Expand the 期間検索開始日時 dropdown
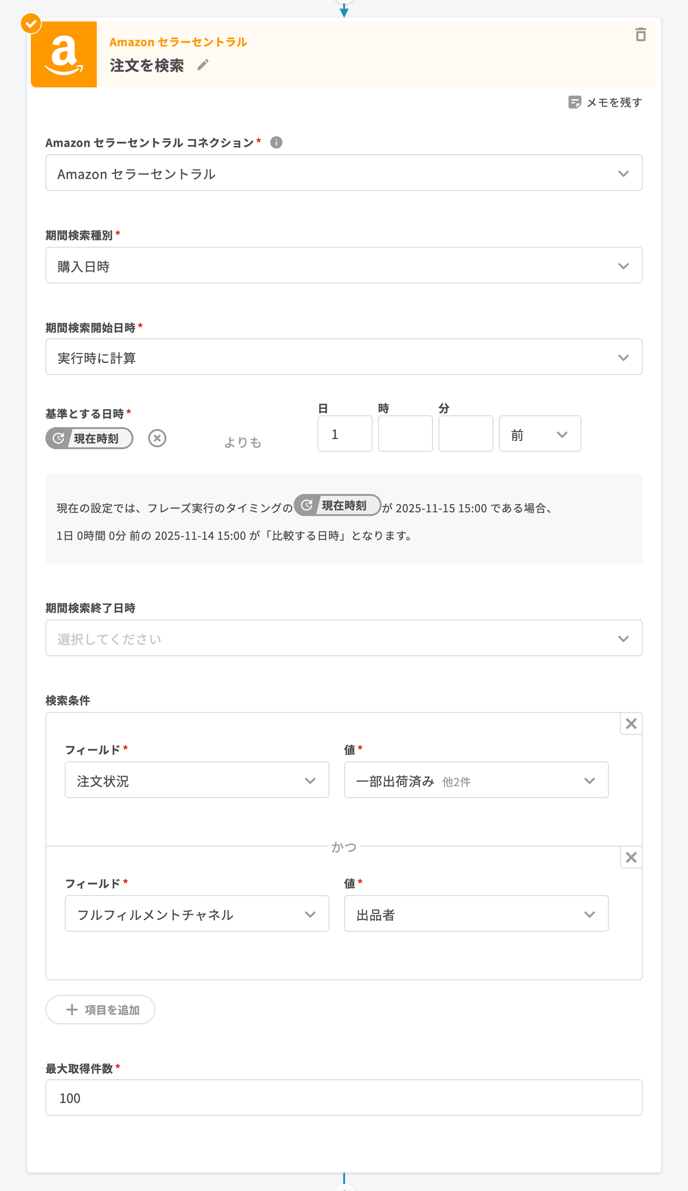This screenshot has width=688, height=1191. pos(343,358)
